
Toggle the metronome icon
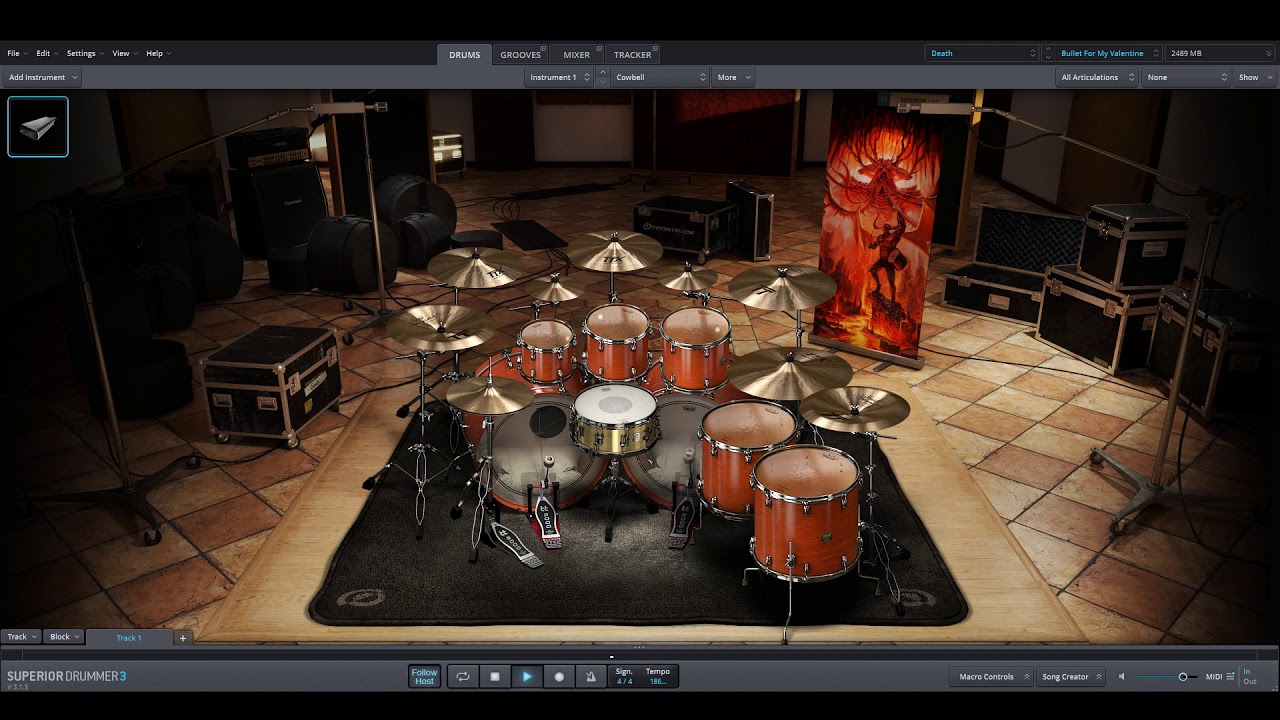point(591,677)
